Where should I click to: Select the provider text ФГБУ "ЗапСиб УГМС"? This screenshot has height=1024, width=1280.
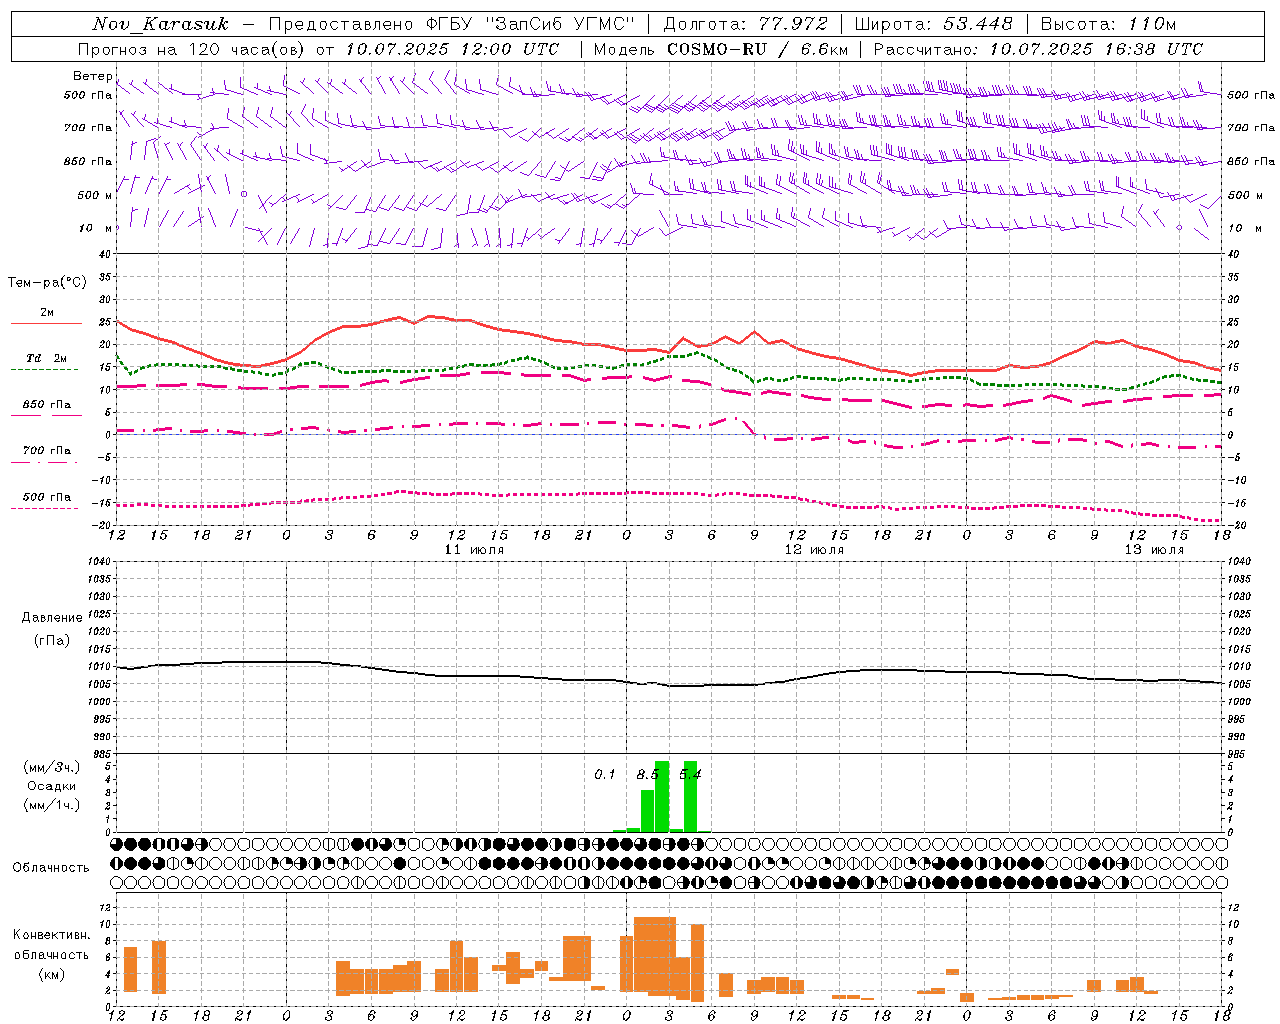coord(528,24)
